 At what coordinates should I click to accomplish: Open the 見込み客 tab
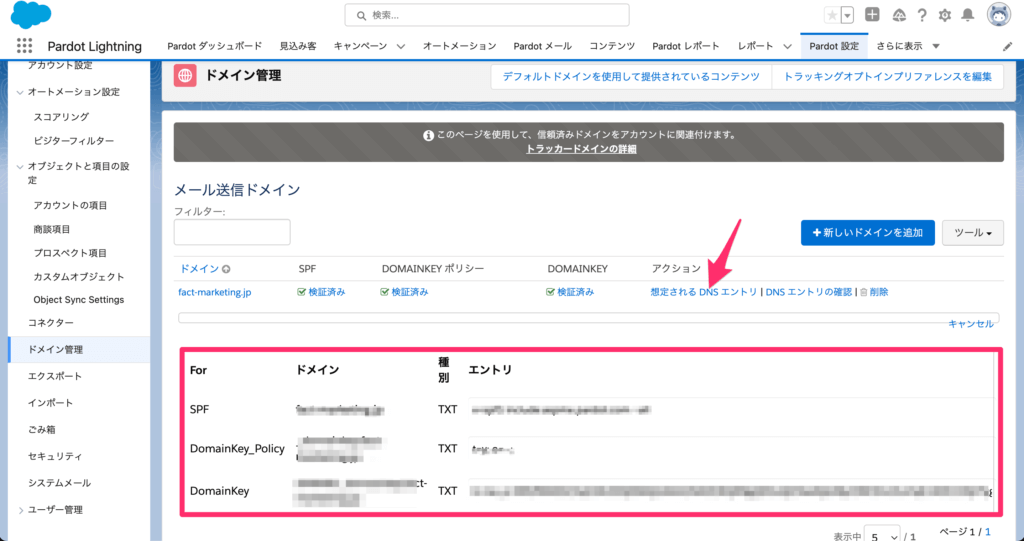pos(298,46)
